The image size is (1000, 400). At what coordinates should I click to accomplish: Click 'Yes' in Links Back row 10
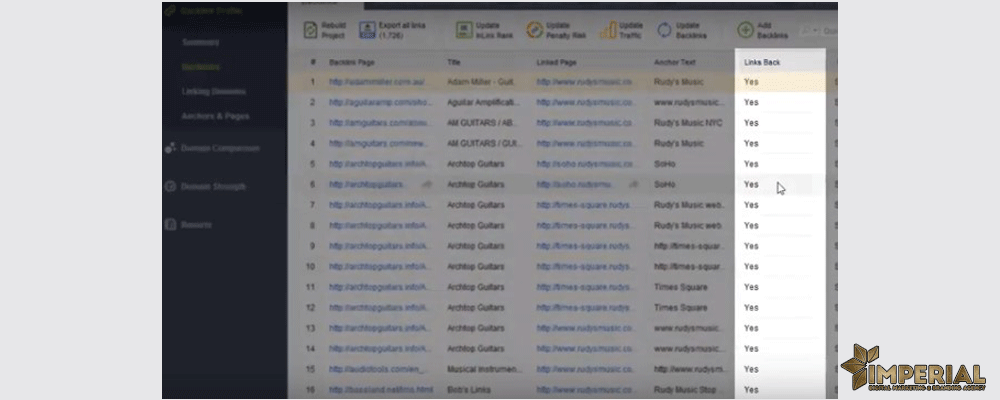pyautogui.click(x=751, y=267)
